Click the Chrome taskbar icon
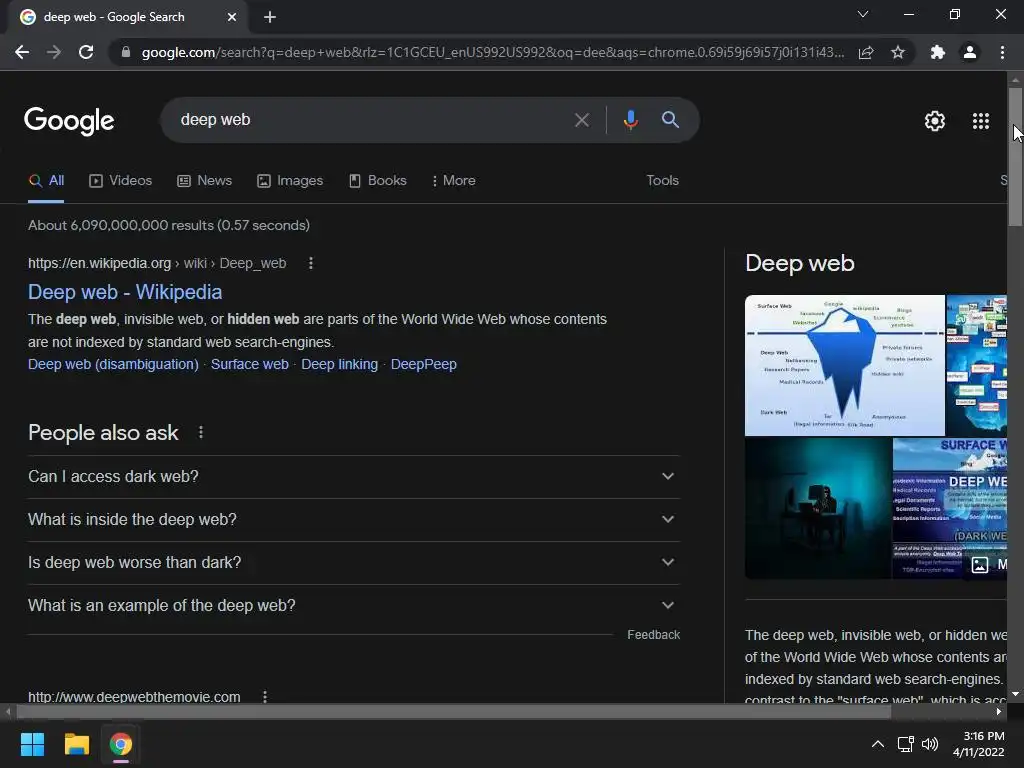This screenshot has height=768, width=1024. pyautogui.click(x=121, y=744)
